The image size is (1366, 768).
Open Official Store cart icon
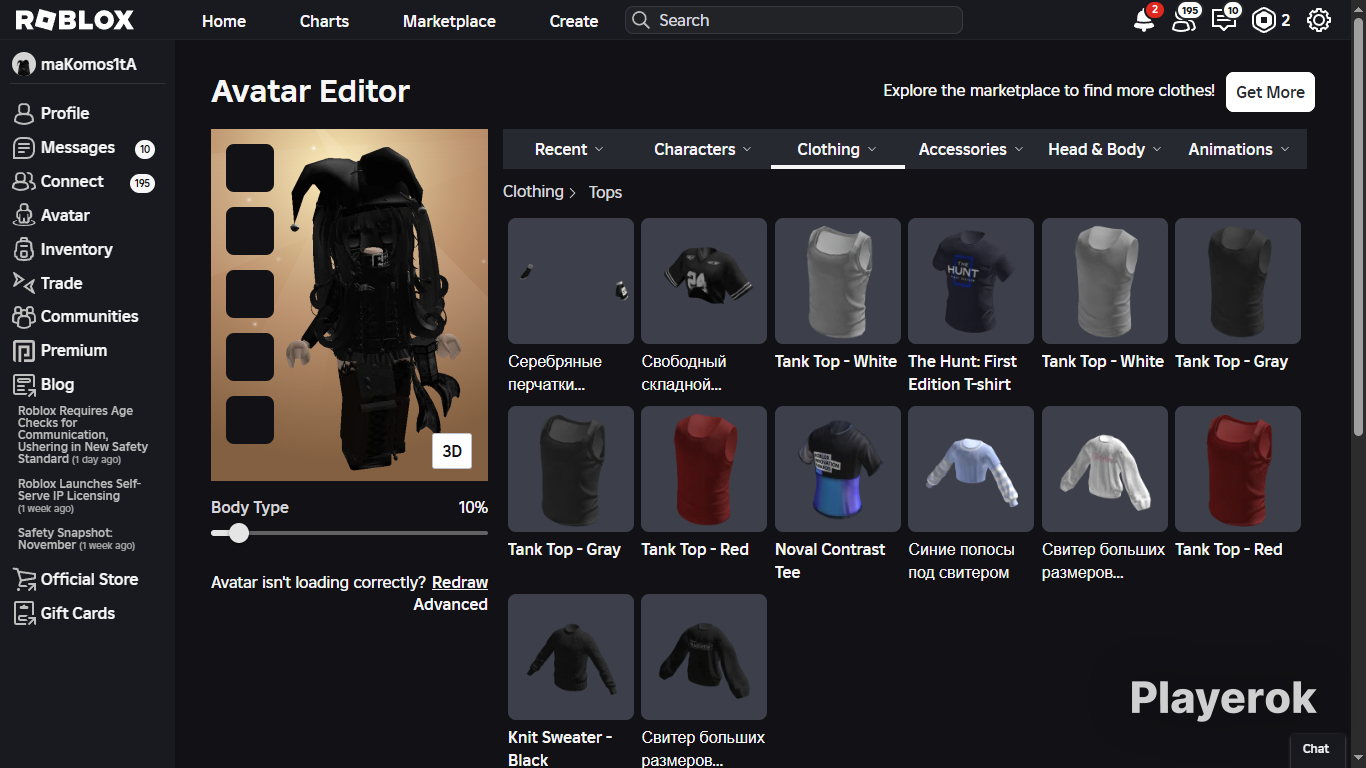[x=24, y=579]
